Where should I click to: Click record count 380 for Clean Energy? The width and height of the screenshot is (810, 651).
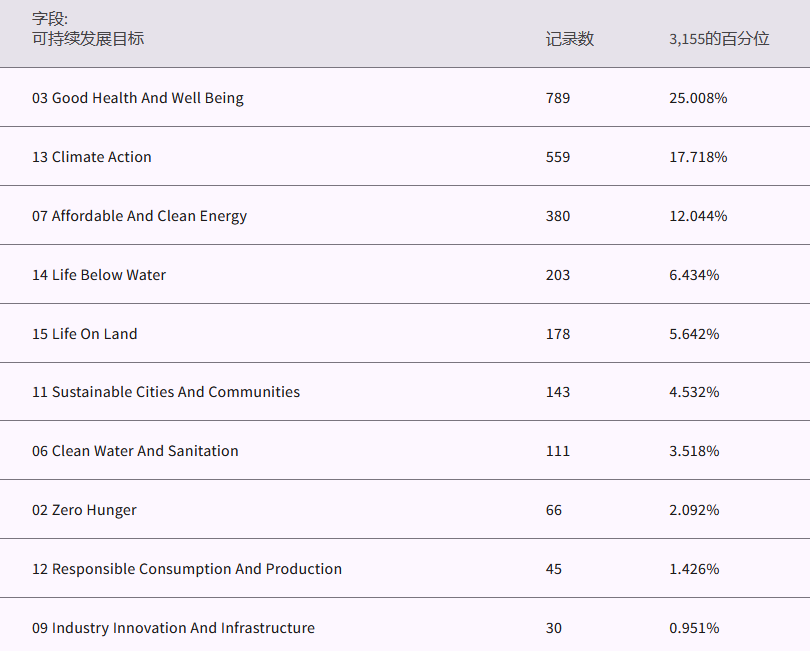[x=558, y=216]
